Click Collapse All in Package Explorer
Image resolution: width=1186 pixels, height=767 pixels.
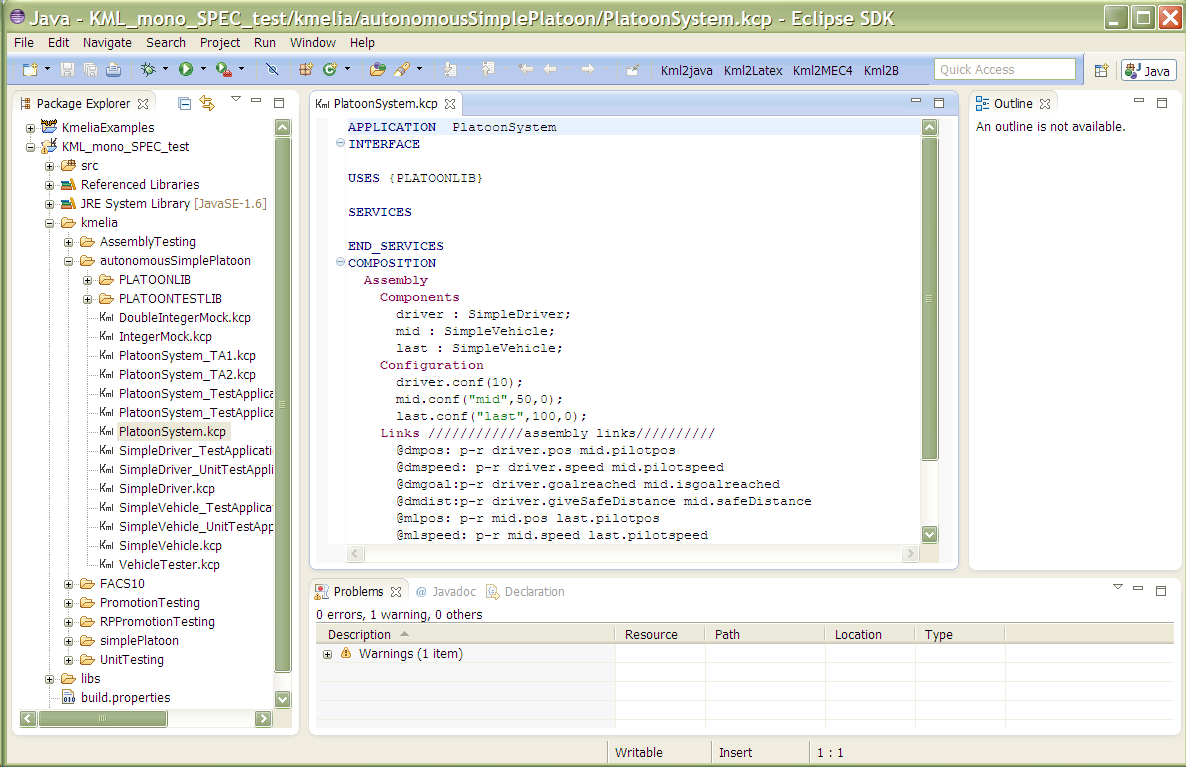tap(184, 103)
